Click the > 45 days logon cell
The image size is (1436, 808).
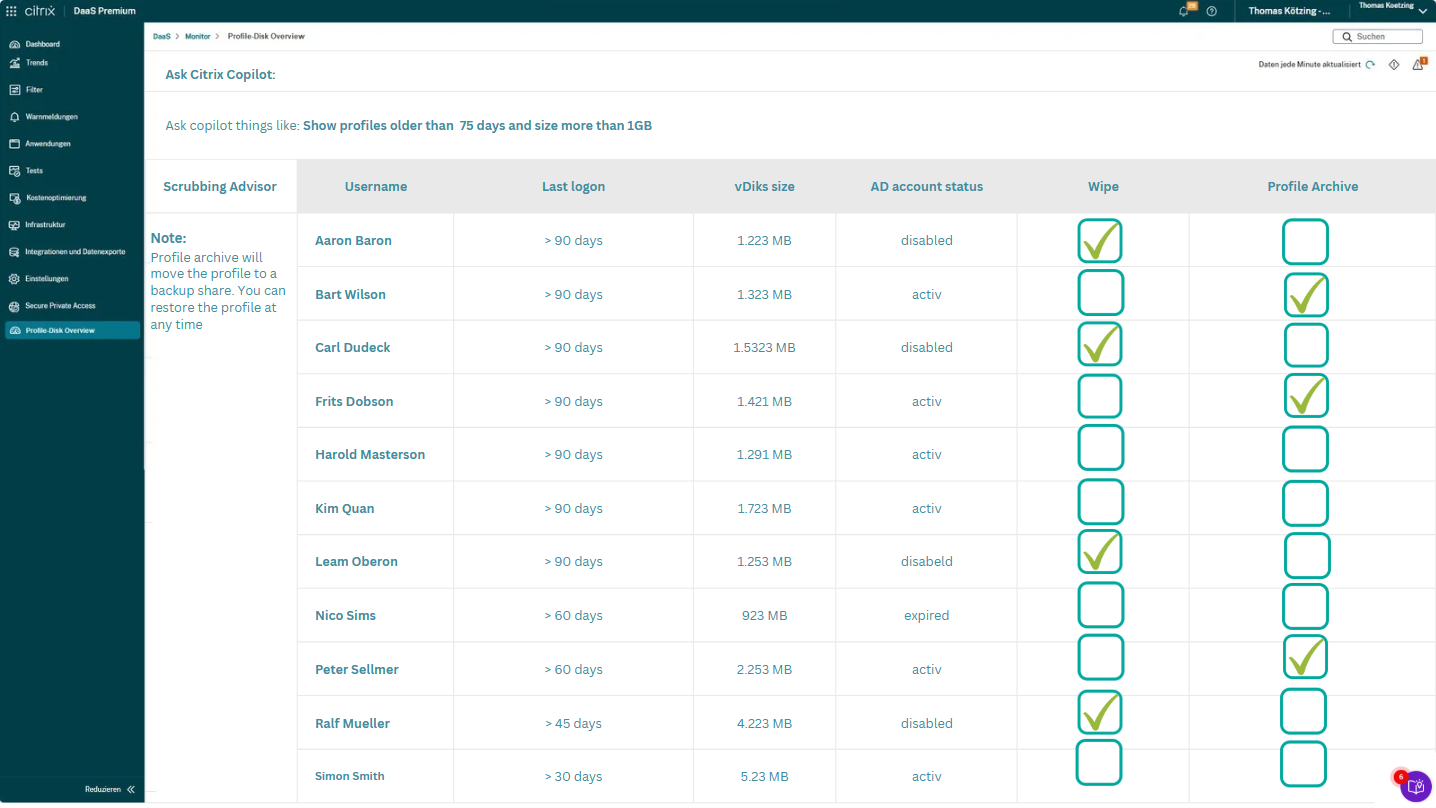[x=573, y=724]
